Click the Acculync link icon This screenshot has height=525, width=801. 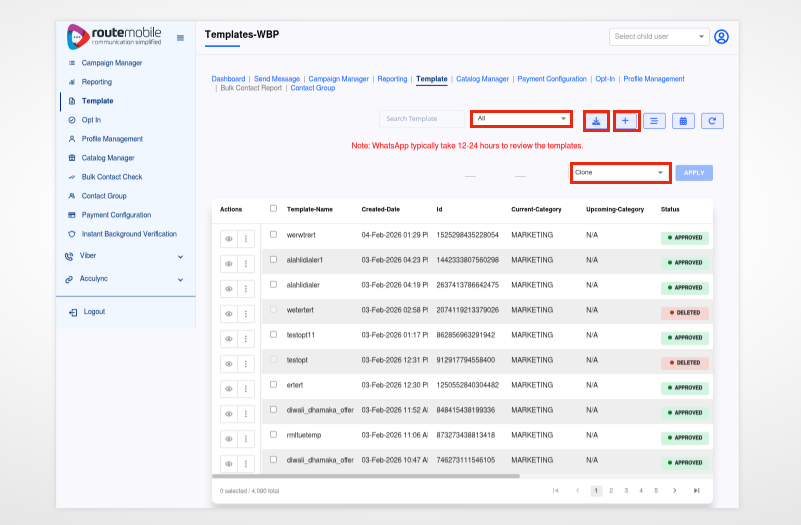pos(69,279)
